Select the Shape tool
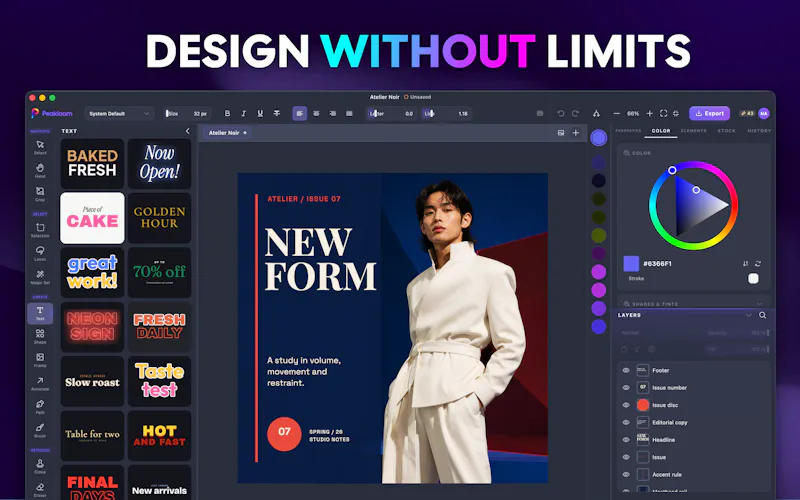This screenshot has width=800, height=500. click(40, 336)
